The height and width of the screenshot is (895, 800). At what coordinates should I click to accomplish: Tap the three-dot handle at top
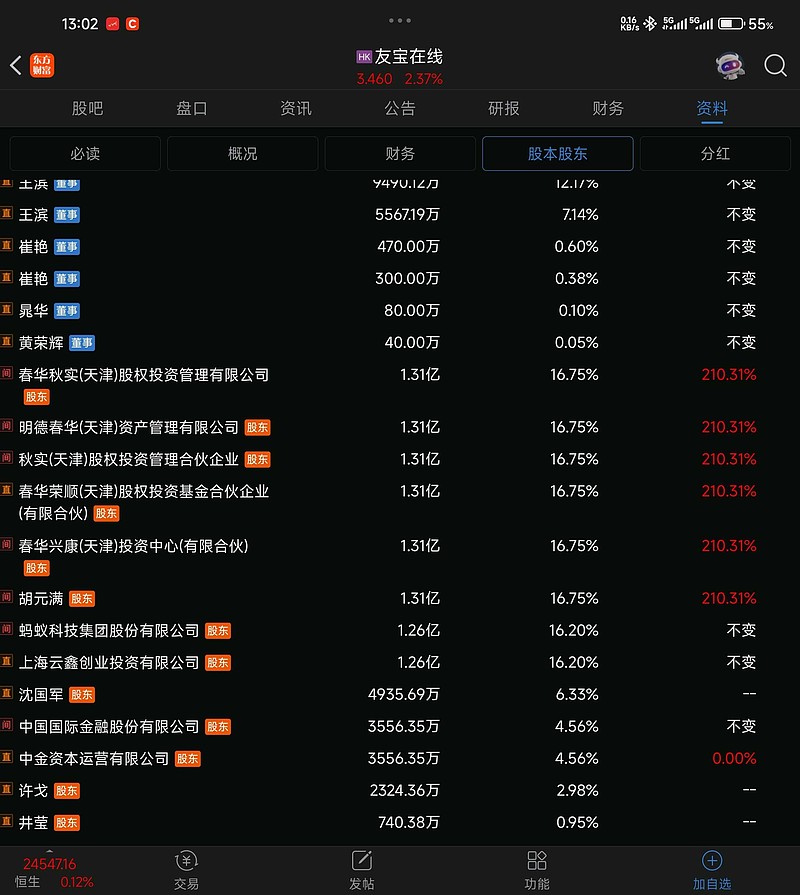399,21
